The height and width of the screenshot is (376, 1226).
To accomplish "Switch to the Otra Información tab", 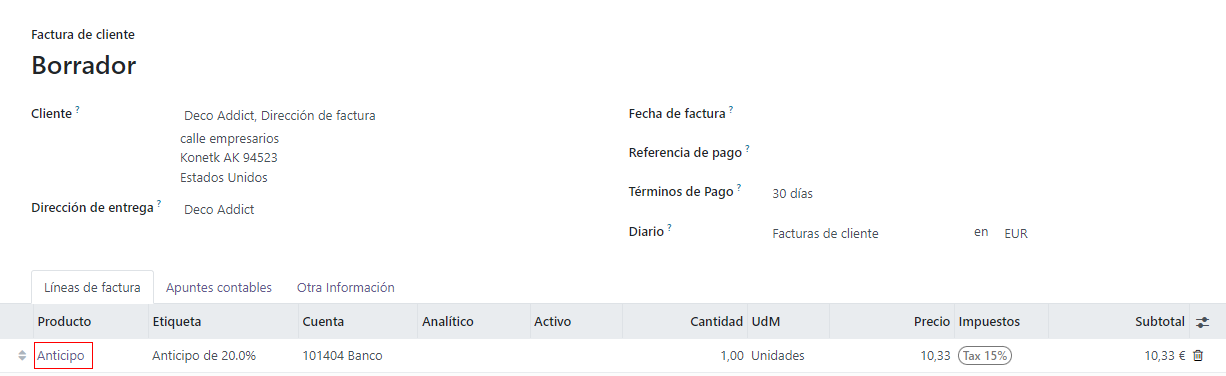I will (346, 287).
